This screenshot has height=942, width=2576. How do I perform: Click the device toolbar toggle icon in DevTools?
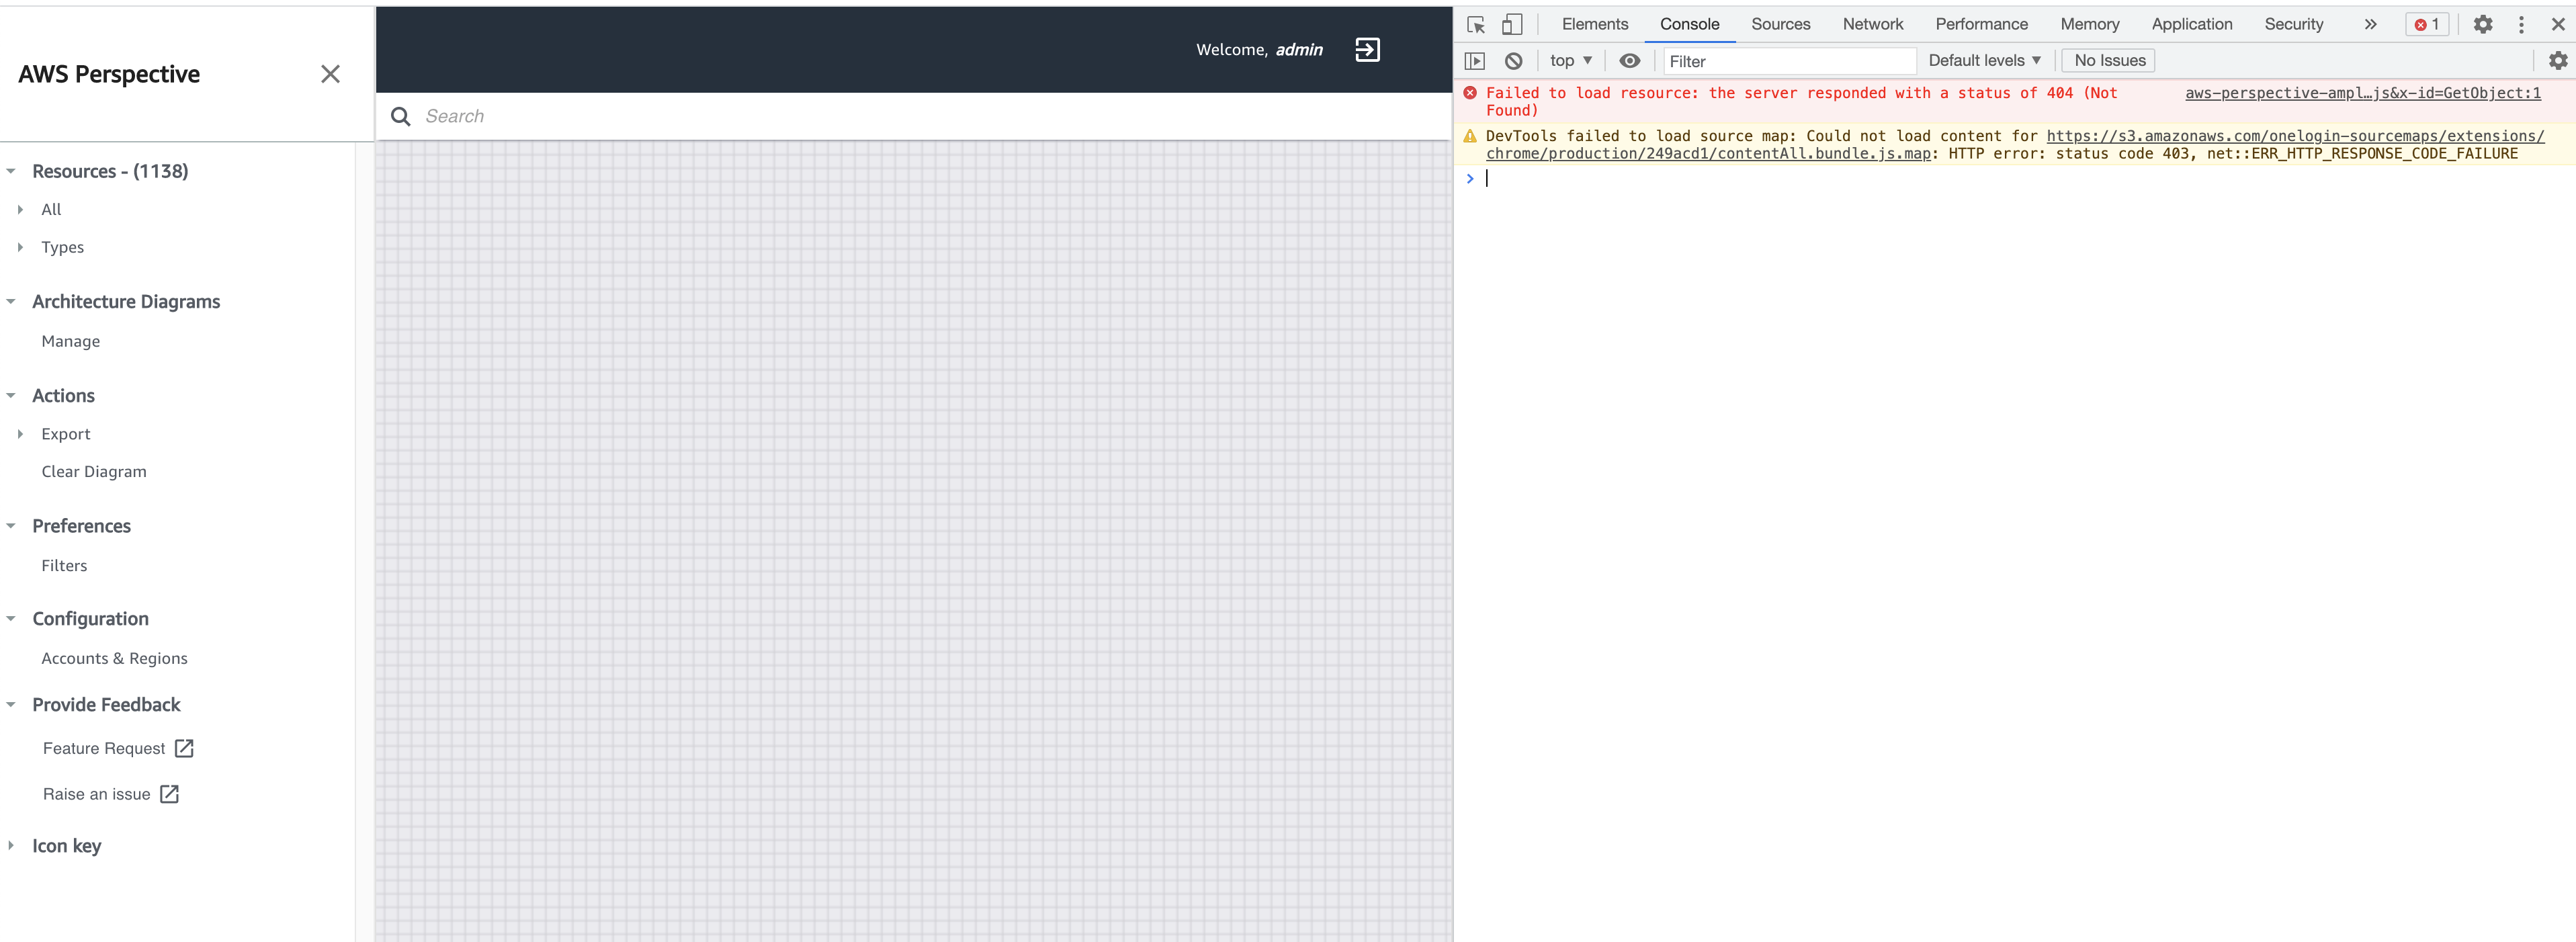[x=1512, y=24]
